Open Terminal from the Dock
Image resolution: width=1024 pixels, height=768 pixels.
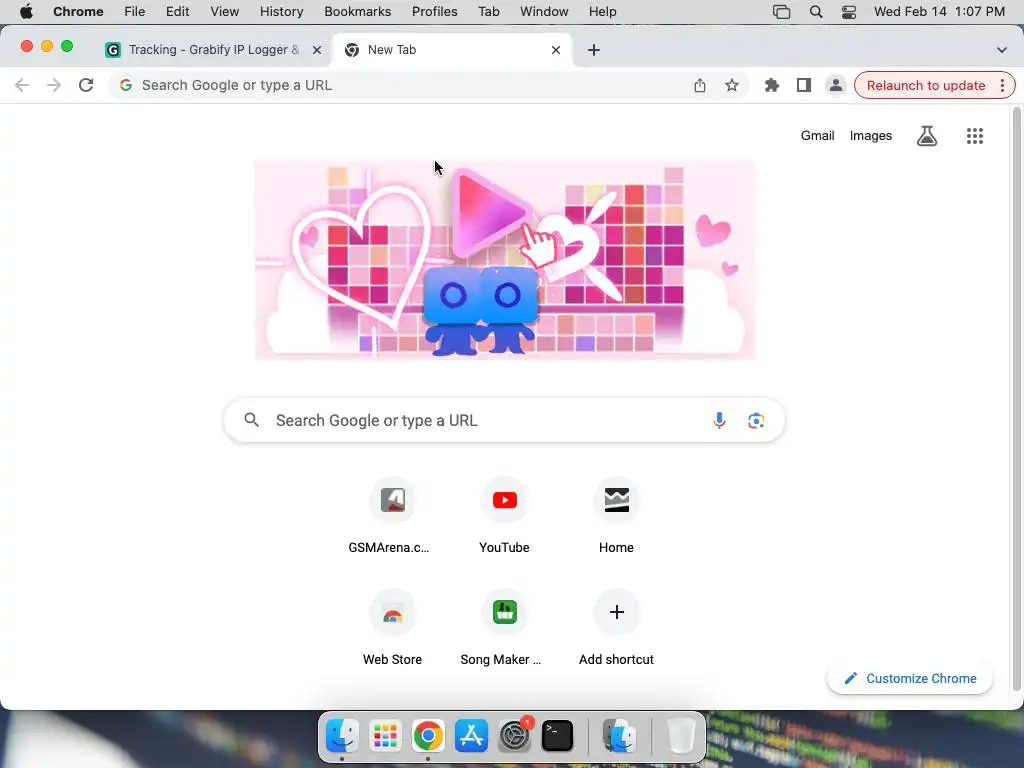click(557, 736)
